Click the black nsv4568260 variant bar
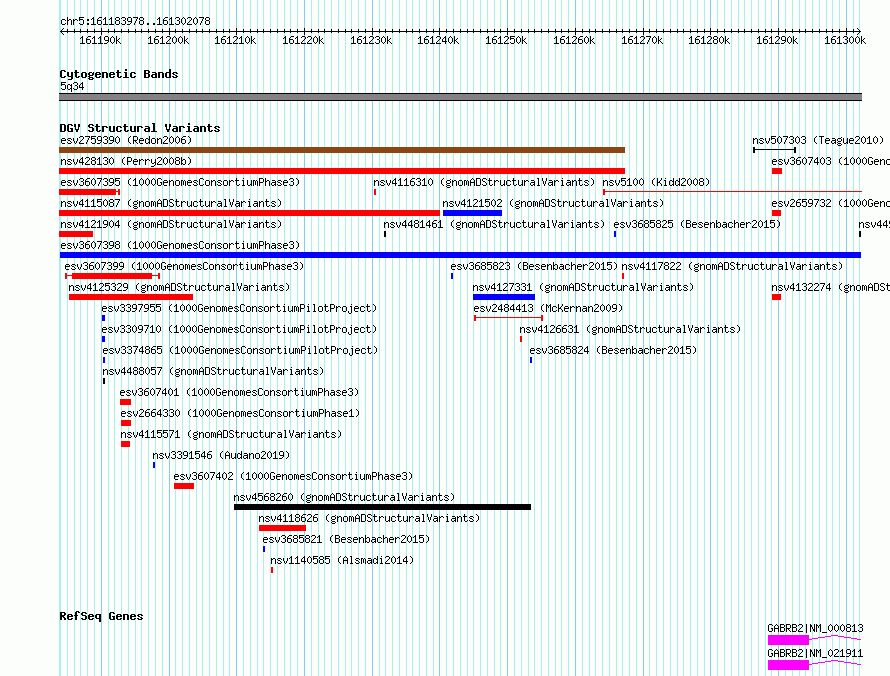The image size is (890, 676). tap(383, 507)
